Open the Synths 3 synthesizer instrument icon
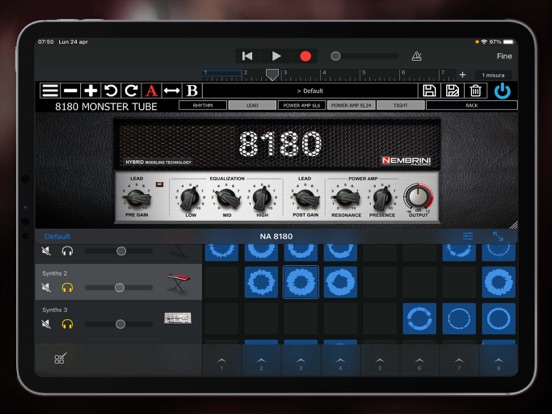 pos(178,318)
